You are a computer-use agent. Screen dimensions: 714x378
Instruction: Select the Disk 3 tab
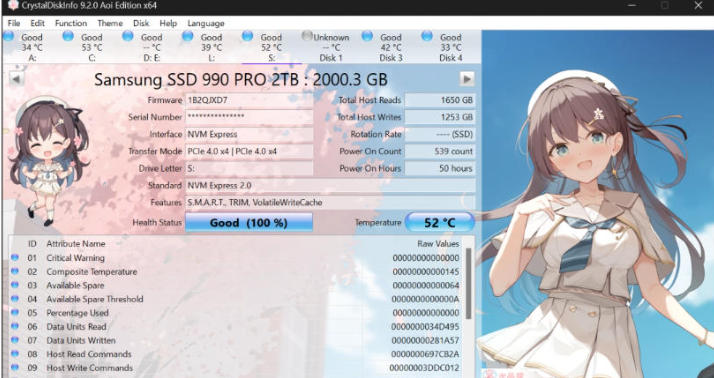click(x=391, y=47)
